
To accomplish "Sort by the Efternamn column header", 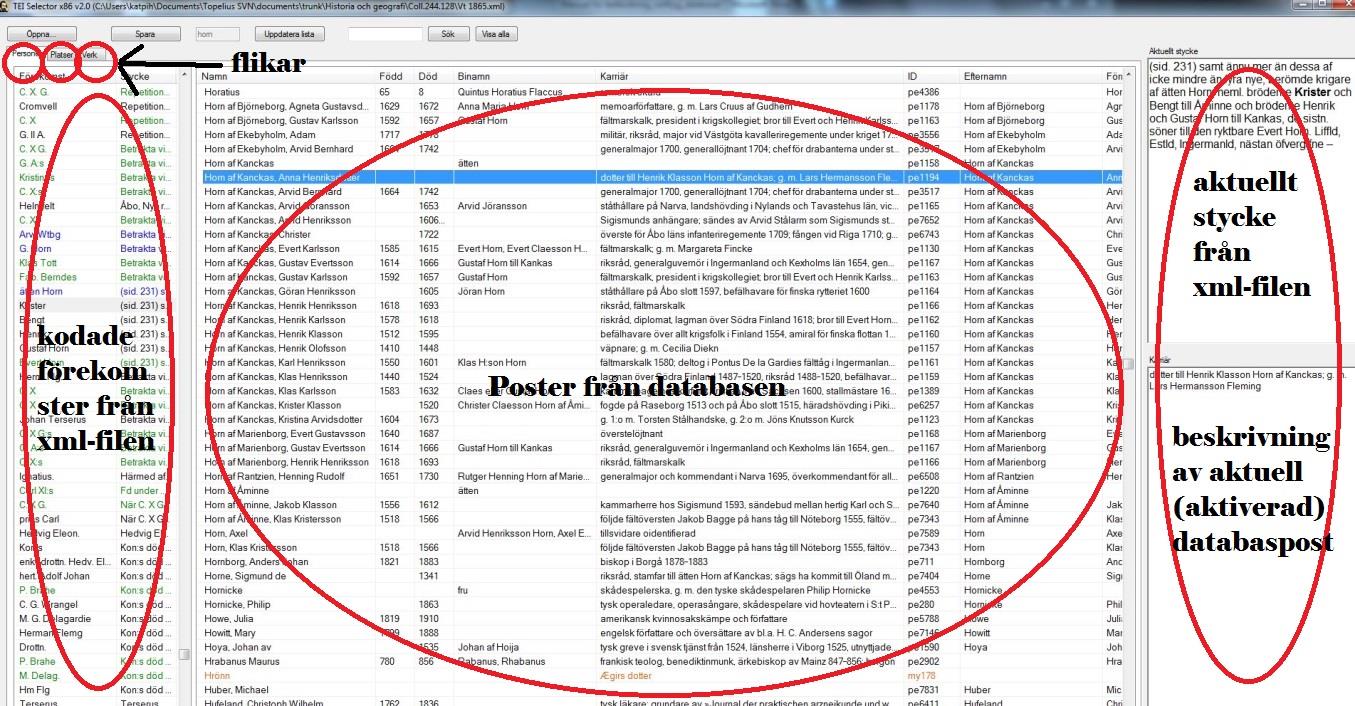I will point(1032,76).
